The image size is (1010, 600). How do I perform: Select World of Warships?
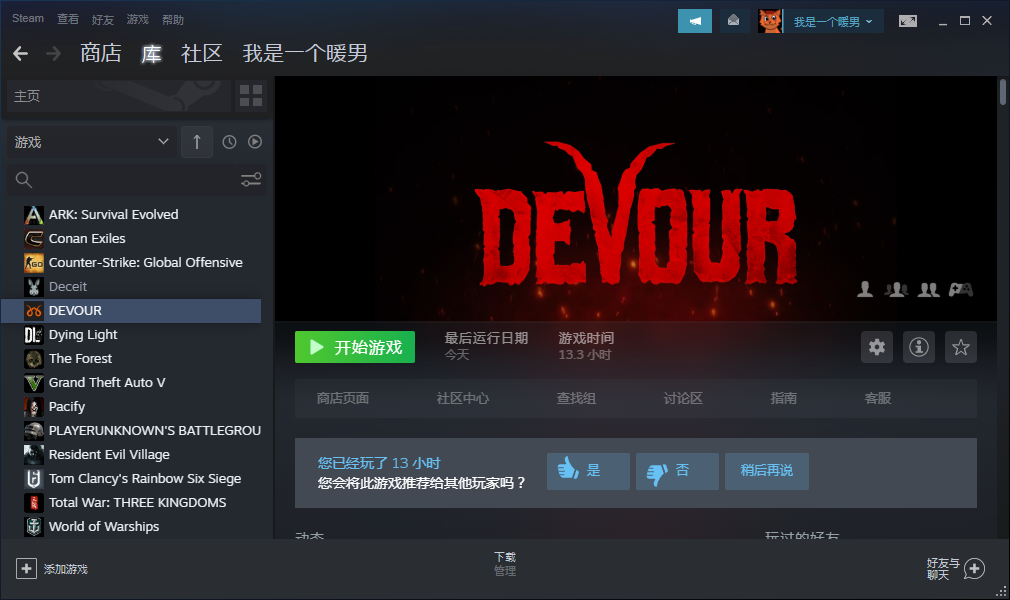tap(131, 527)
